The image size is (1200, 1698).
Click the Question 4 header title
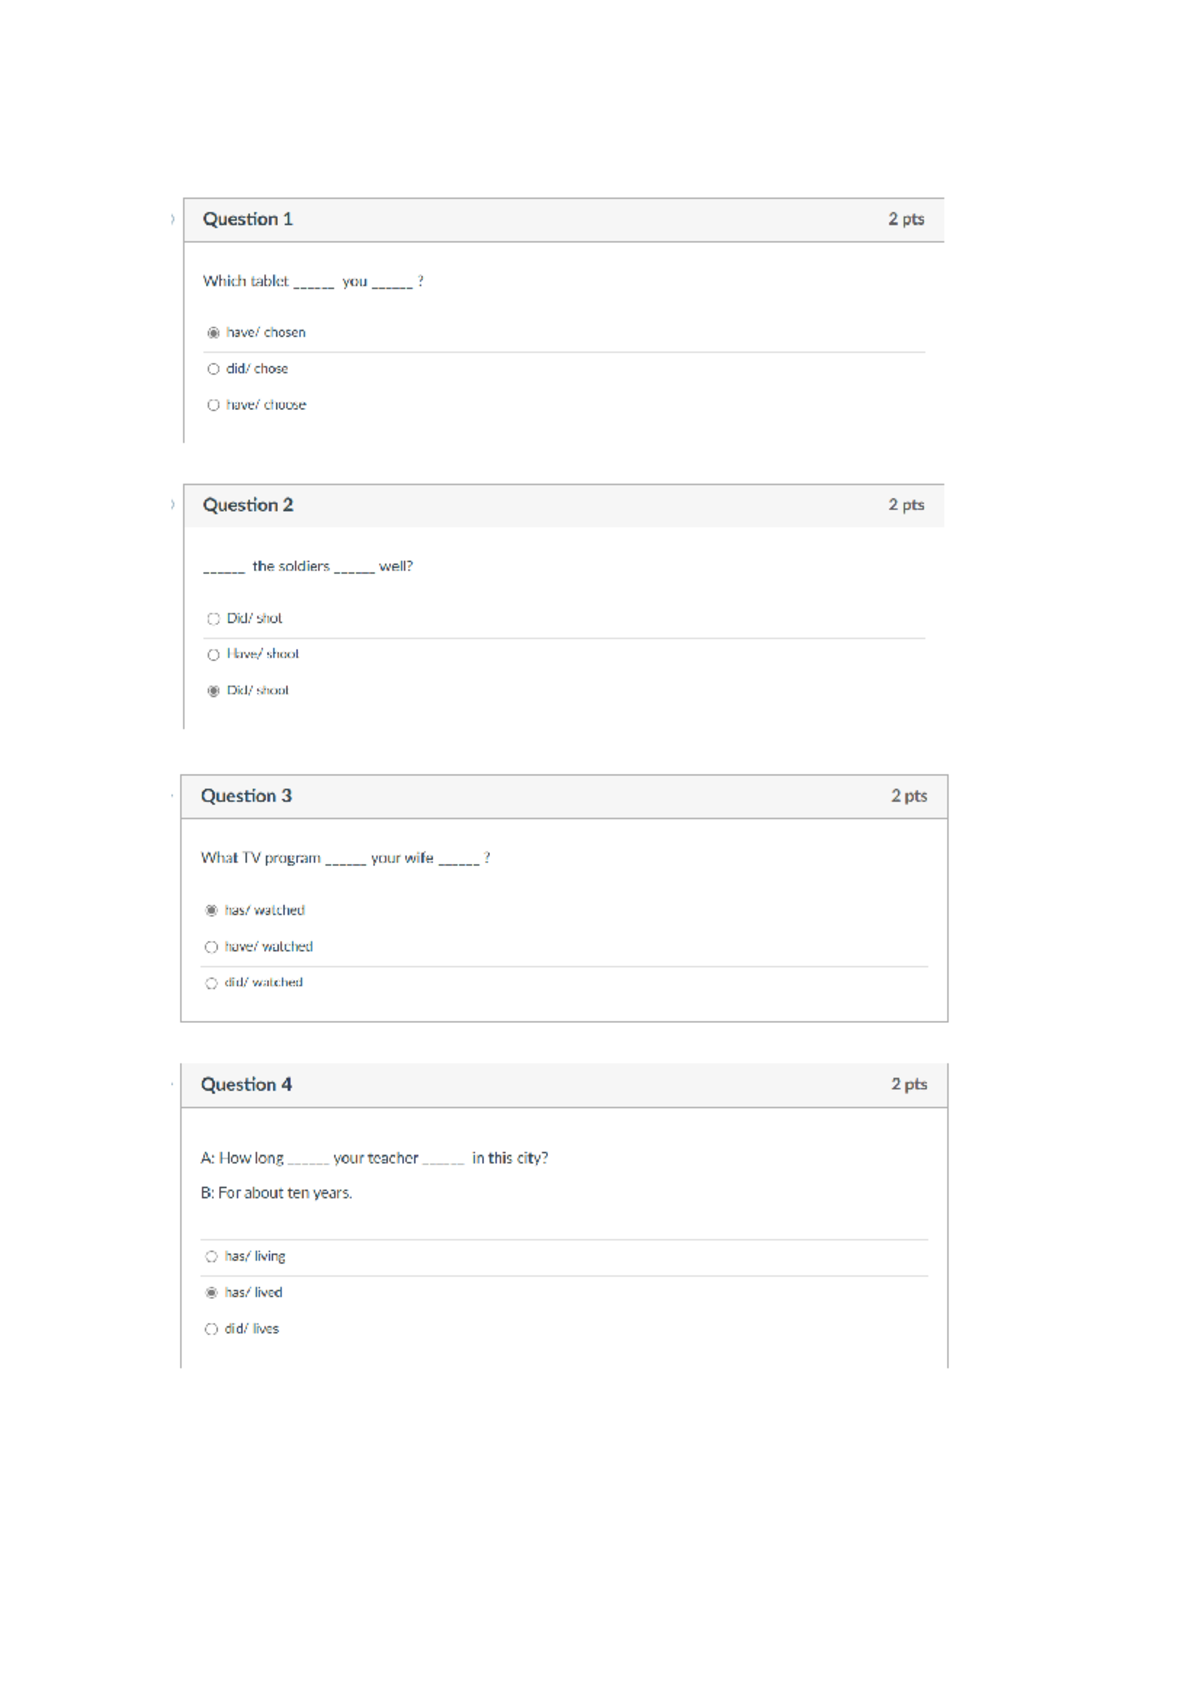click(x=246, y=1084)
